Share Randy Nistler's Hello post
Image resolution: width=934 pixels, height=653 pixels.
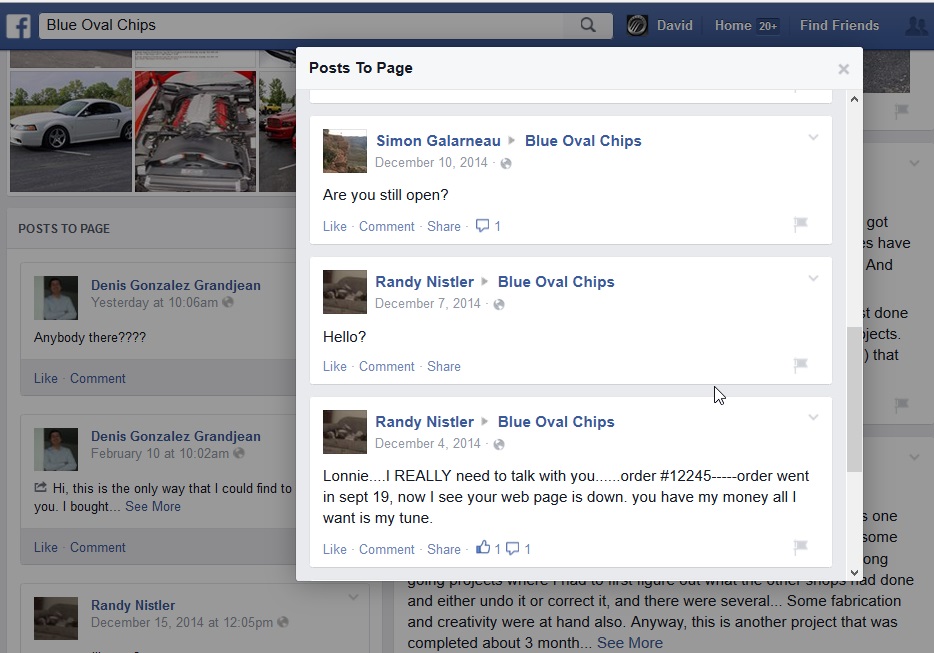[x=444, y=366]
